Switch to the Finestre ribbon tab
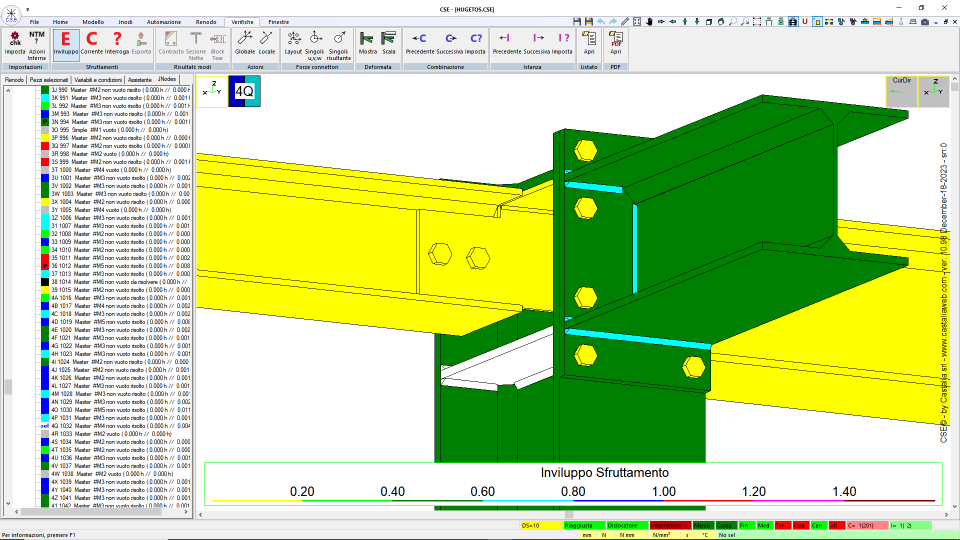 tap(279, 22)
